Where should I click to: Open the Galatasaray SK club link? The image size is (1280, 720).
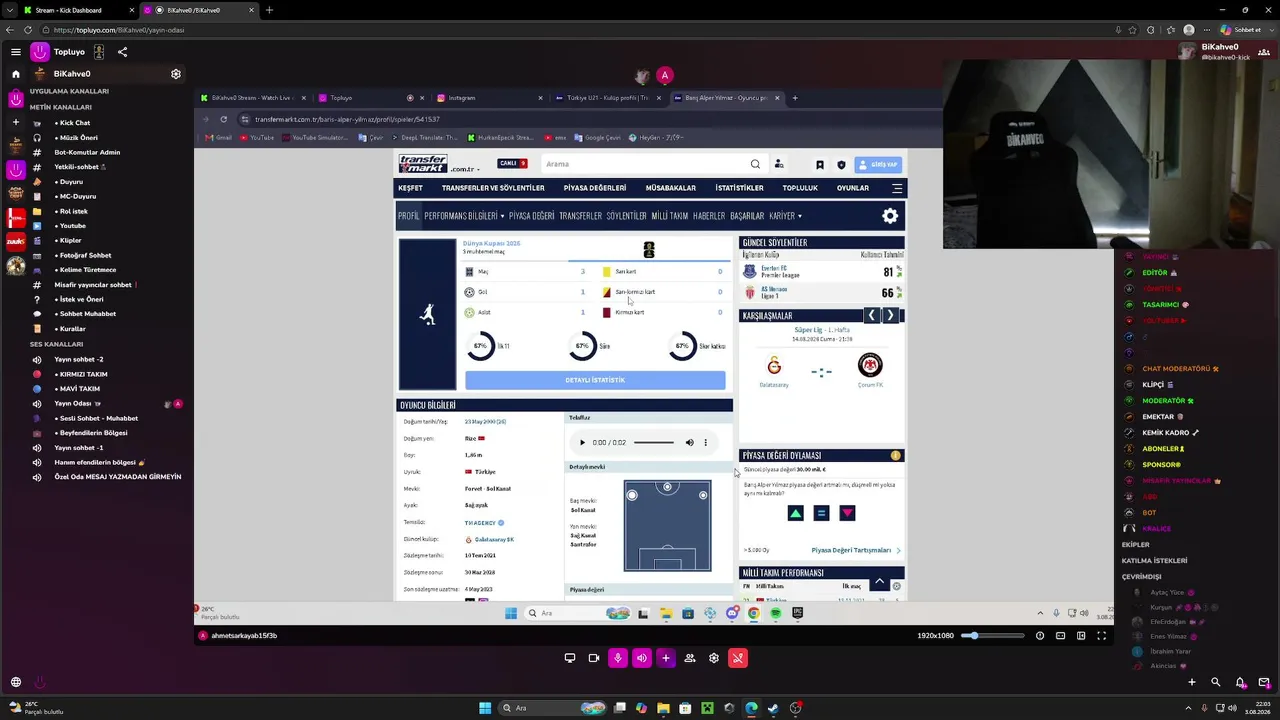pyautogui.click(x=494, y=539)
